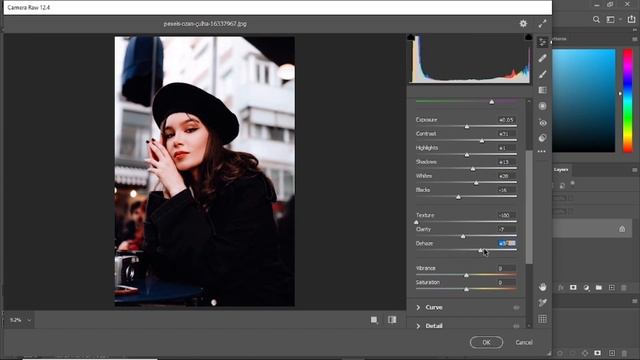The height and width of the screenshot is (360, 640).
Task: Select the Color Sampler eyedropper tool
Action: [x=542, y=302]
